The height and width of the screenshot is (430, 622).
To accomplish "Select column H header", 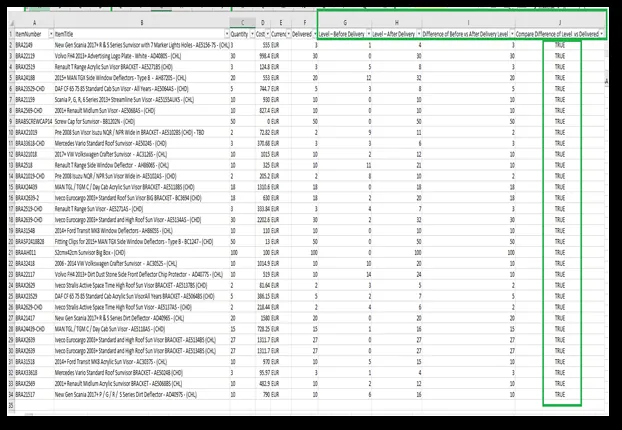I will [397, 23].
